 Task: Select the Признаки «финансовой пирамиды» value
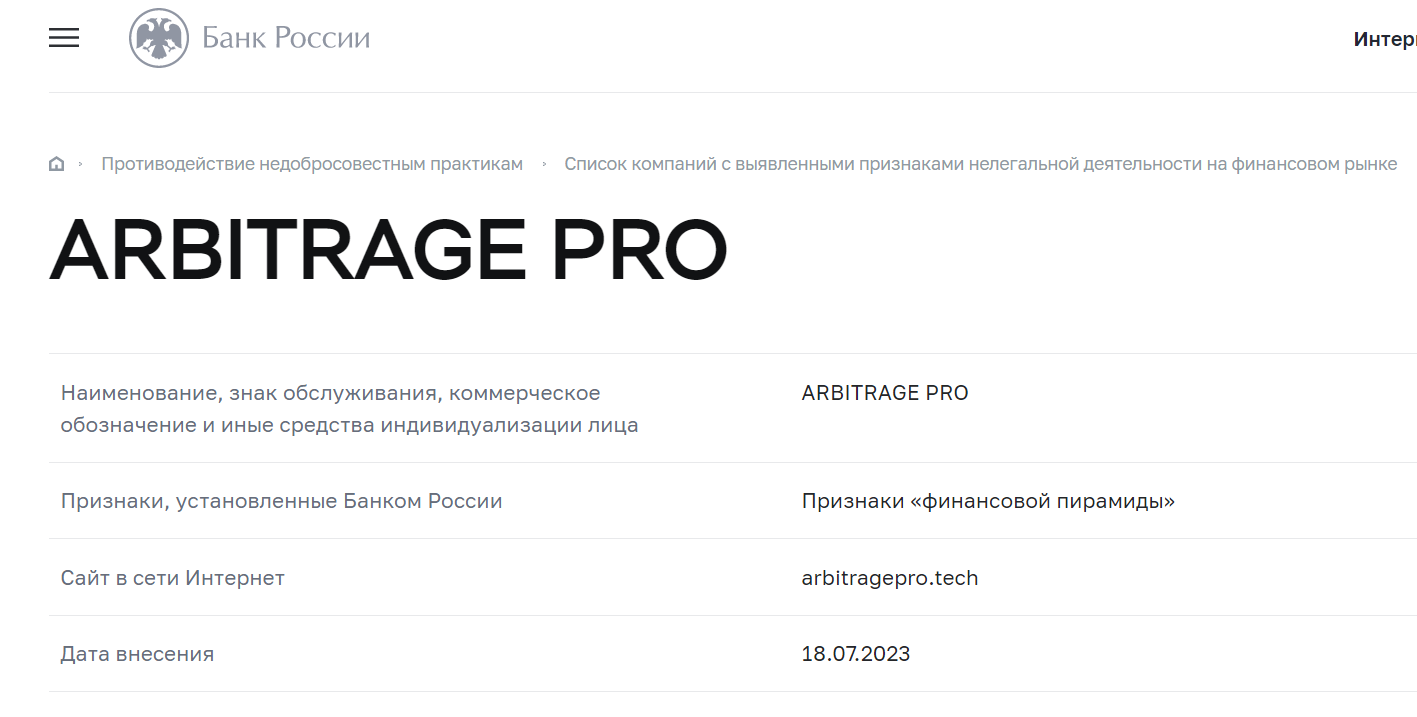(988, 501)
